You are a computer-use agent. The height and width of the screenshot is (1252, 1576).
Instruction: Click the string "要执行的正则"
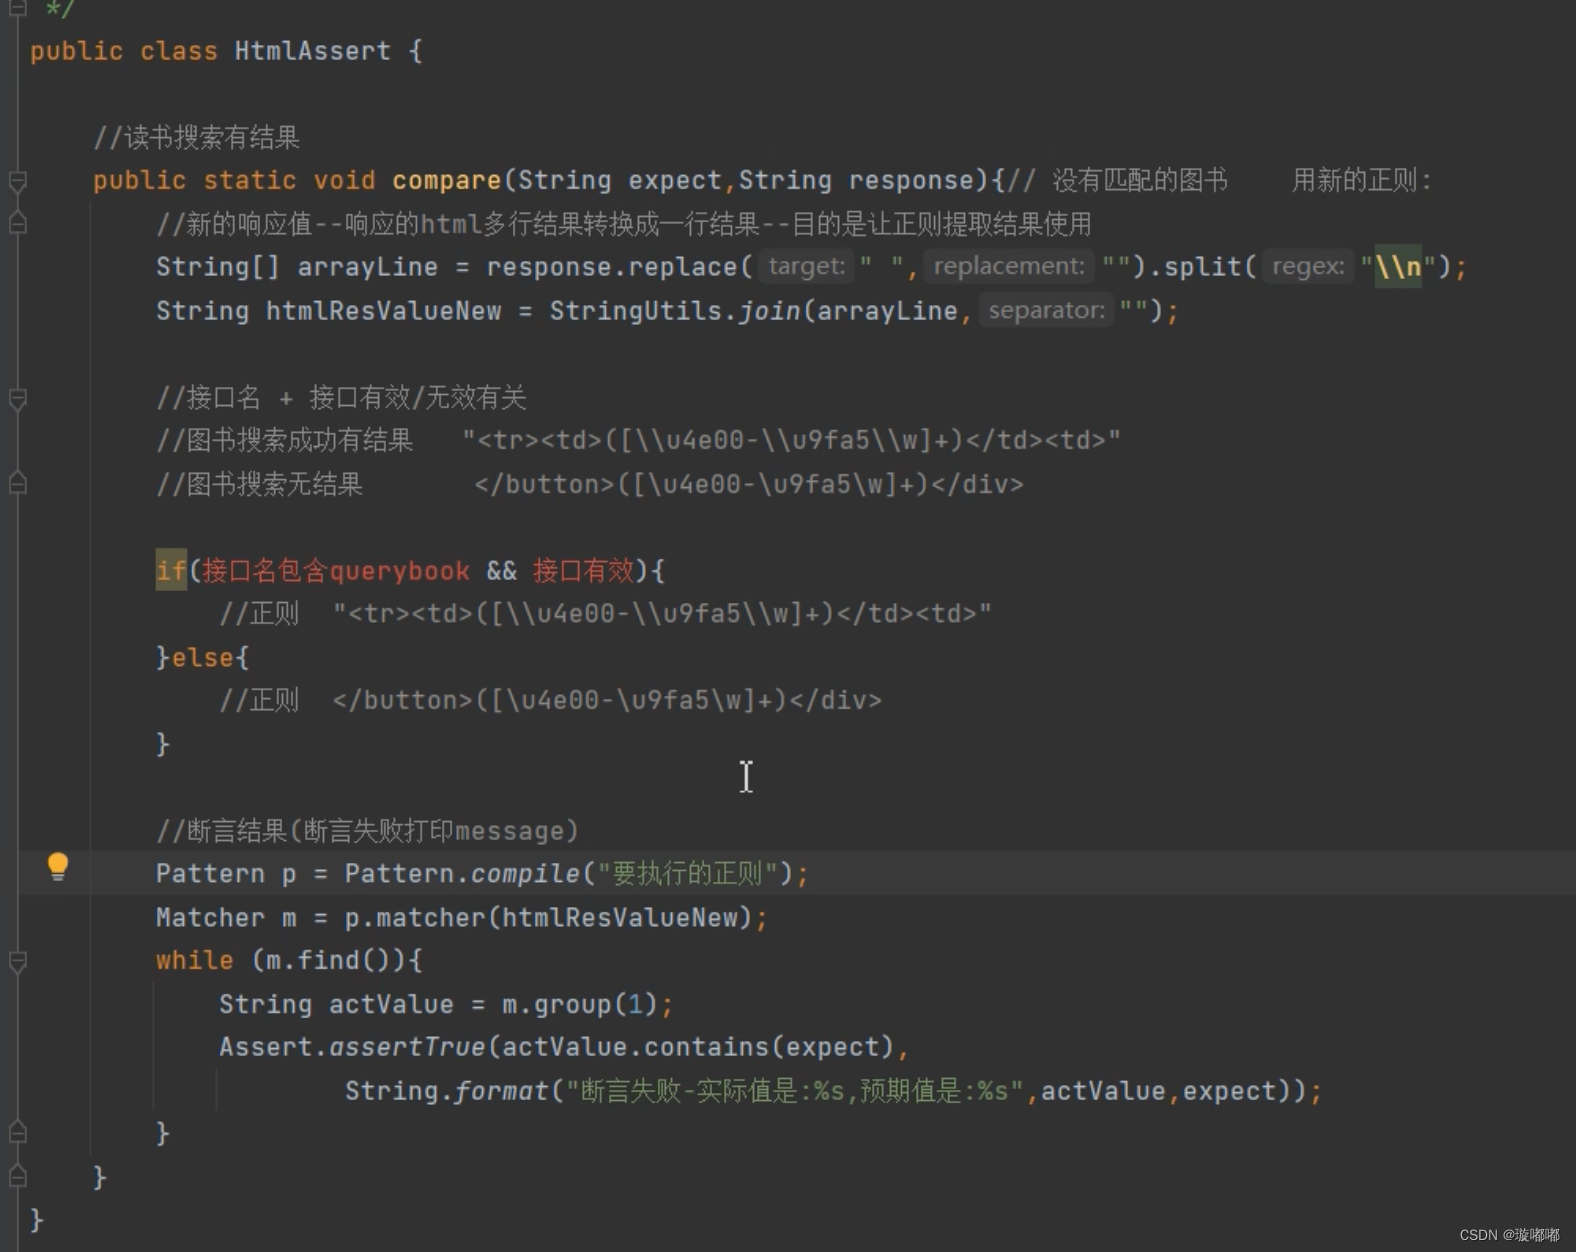point(687,874)
